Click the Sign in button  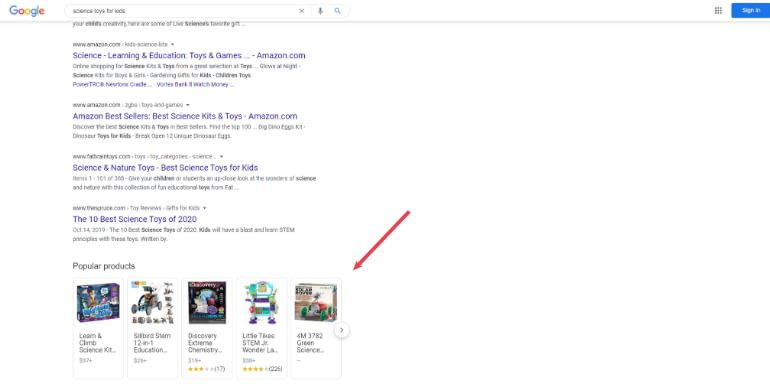click(750, 10)
